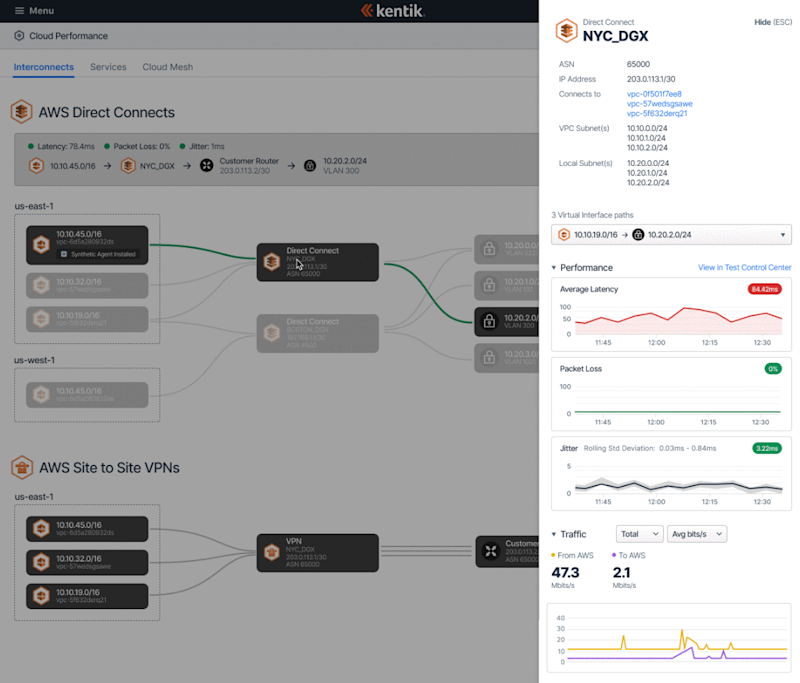Click the Synthetic Agent Installed badge icon
This screenshot has width=800, height=683.
[x=64, y=254]
